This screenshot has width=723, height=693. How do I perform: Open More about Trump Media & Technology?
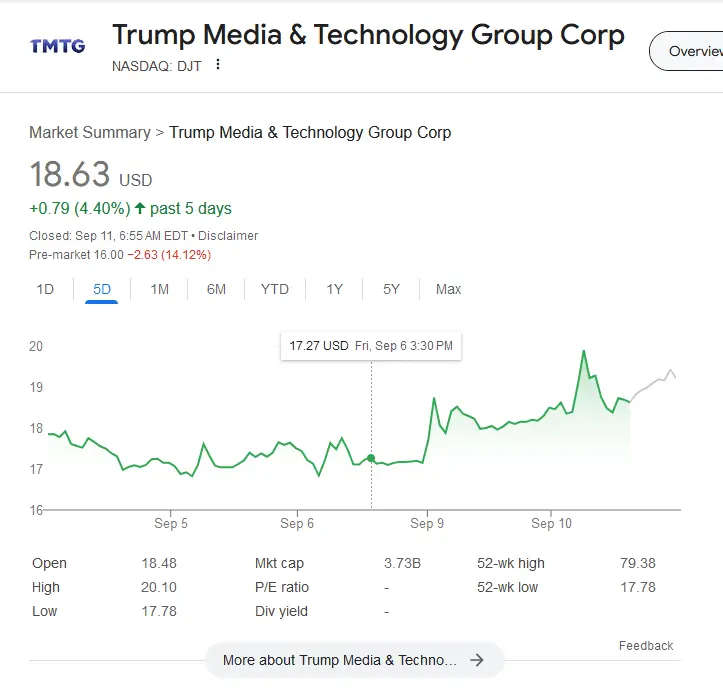click(x=340, y=660)
